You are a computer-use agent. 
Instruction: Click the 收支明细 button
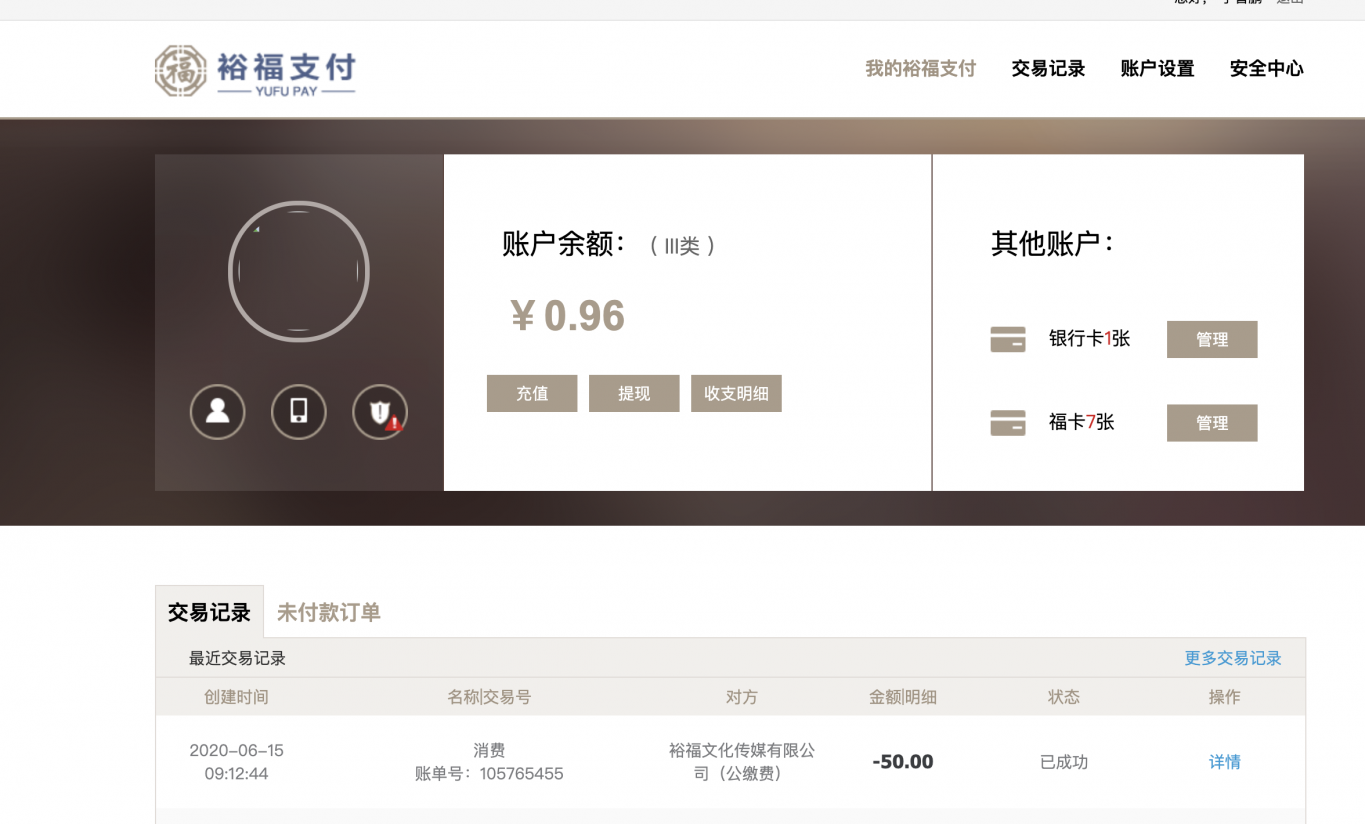[x=736, y=394]
